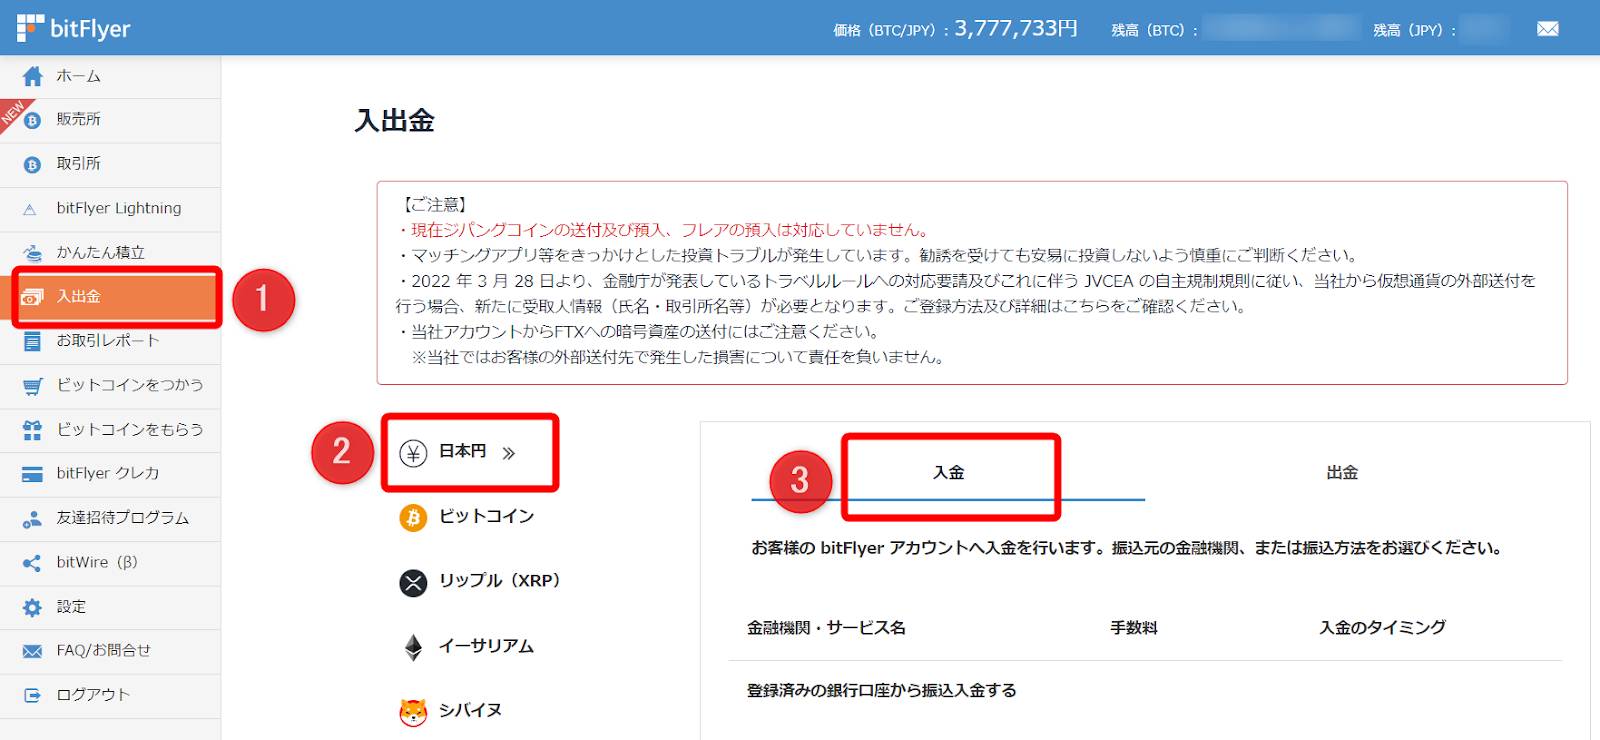
Task: Click the Shiba Inu coin icon
Action: (x=413, y=711)
